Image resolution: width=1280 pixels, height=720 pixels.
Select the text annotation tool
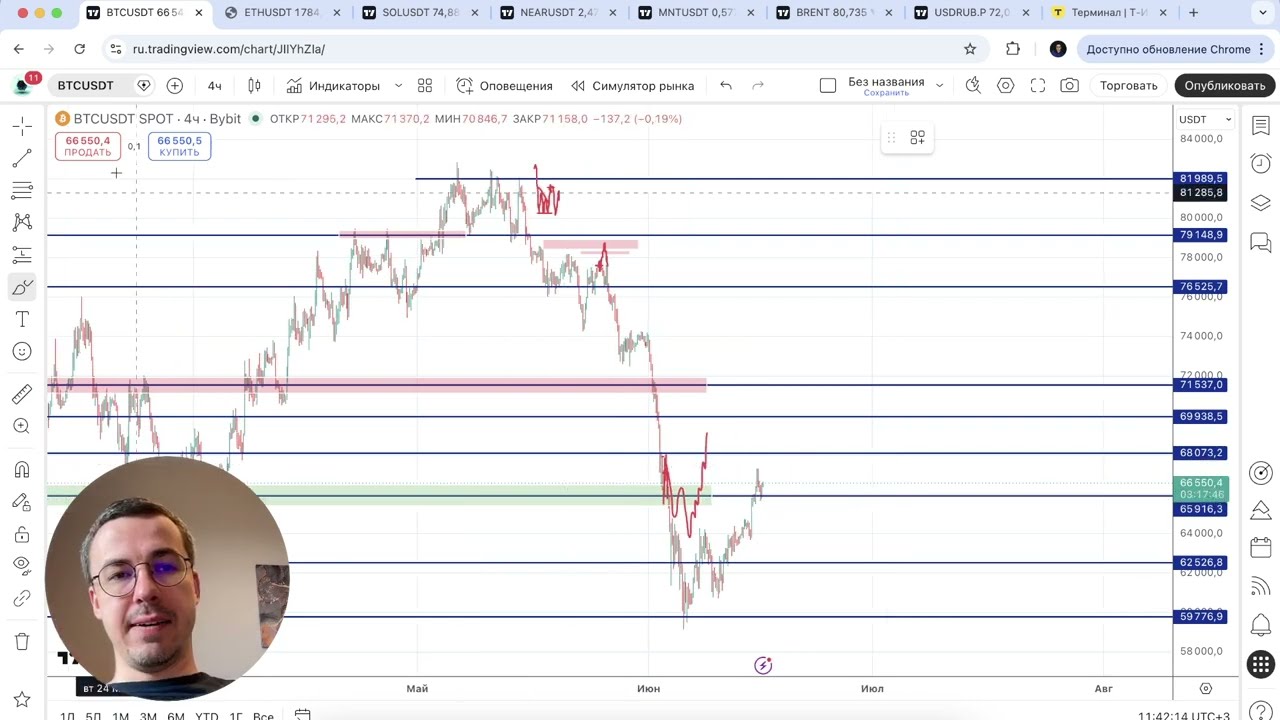click(x=22, y=319)
